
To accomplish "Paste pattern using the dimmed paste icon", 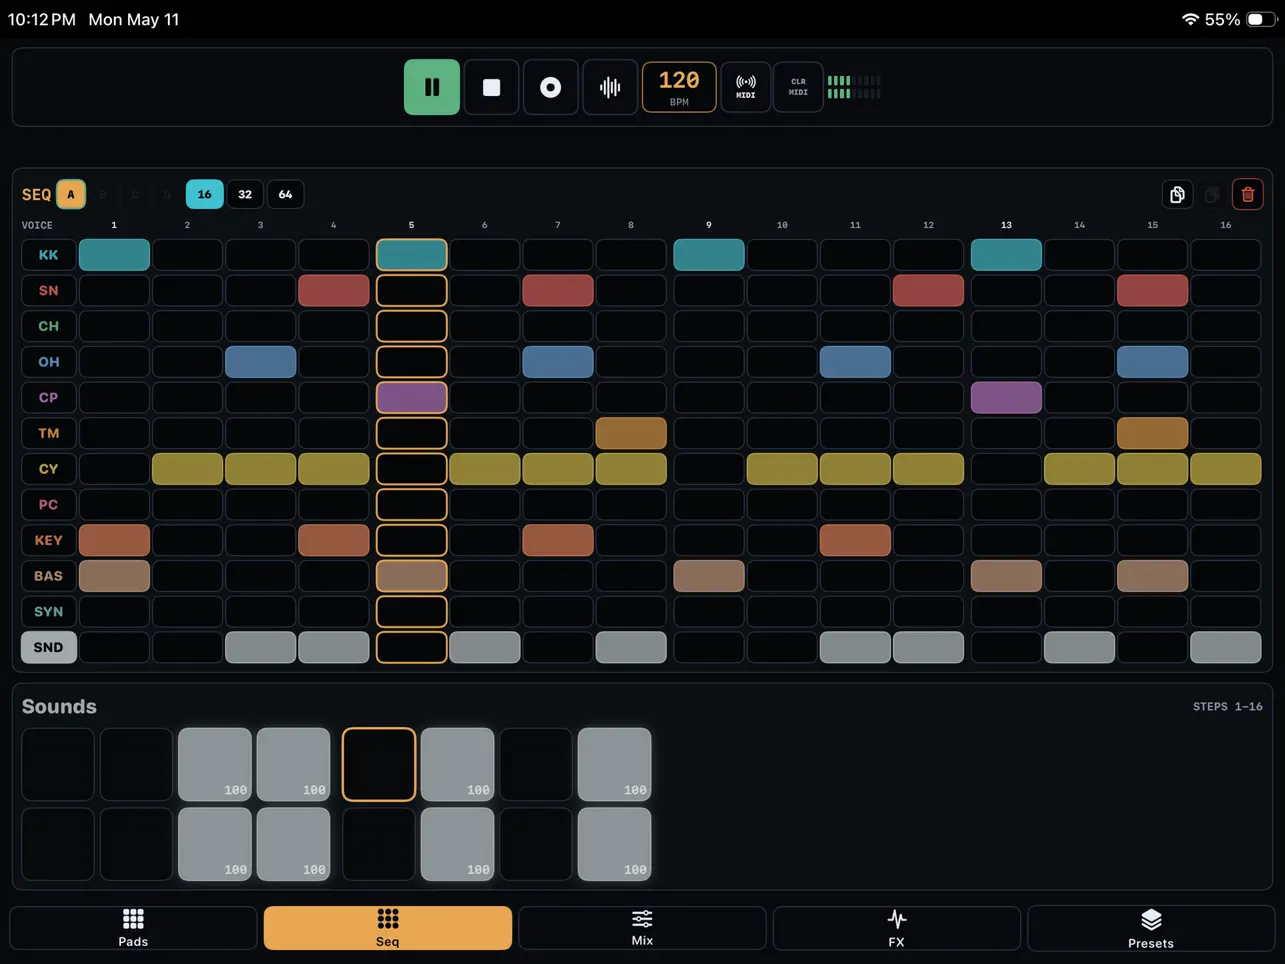I will click(1213, 194).
